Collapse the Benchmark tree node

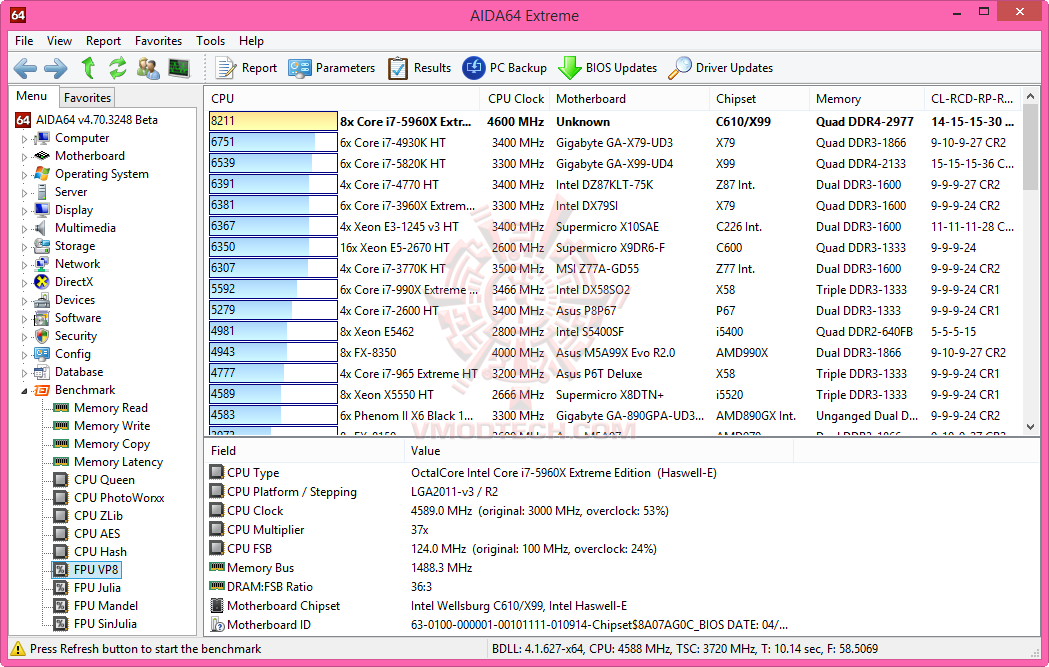pos(25,391)
